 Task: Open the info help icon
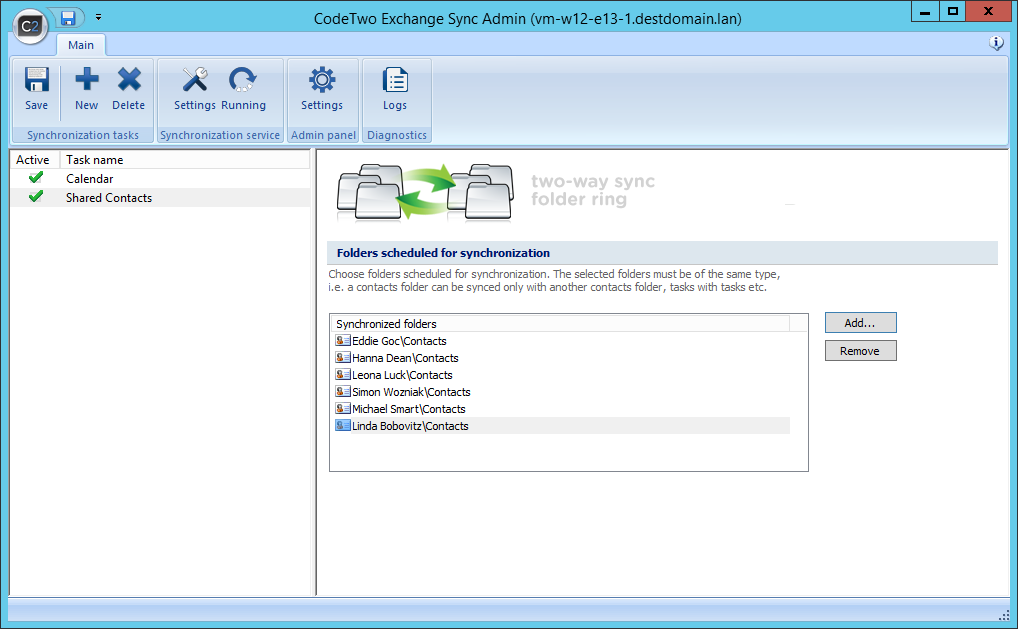(996, 43)
